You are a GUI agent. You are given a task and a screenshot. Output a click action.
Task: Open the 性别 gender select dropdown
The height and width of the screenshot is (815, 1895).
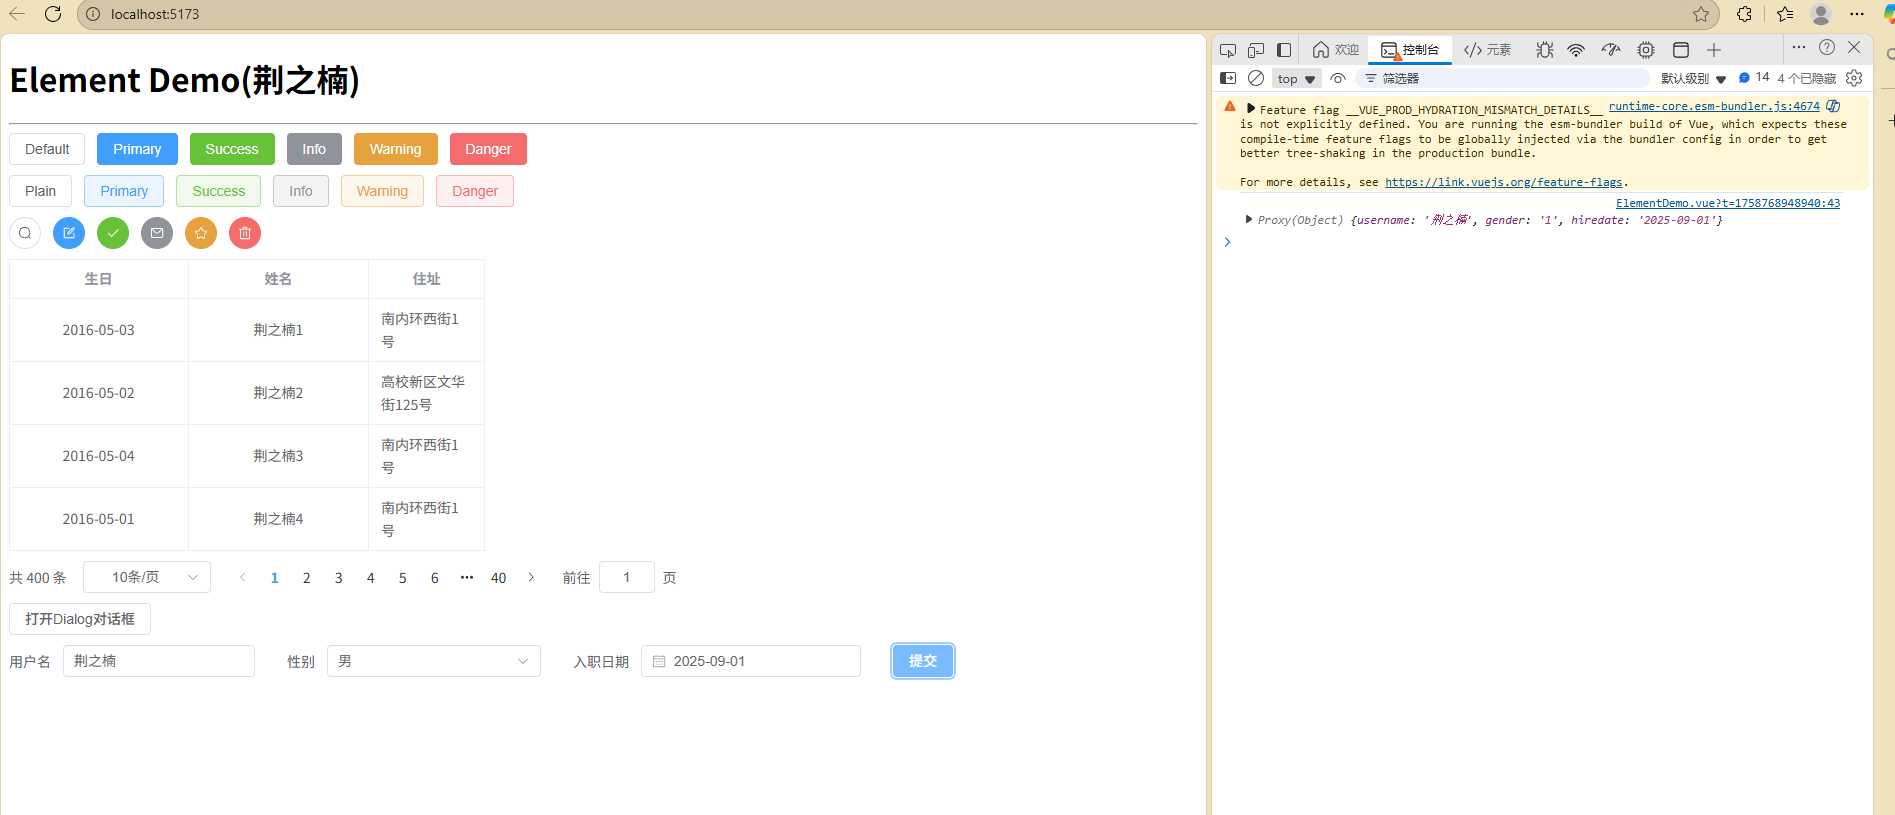[433, 661]
